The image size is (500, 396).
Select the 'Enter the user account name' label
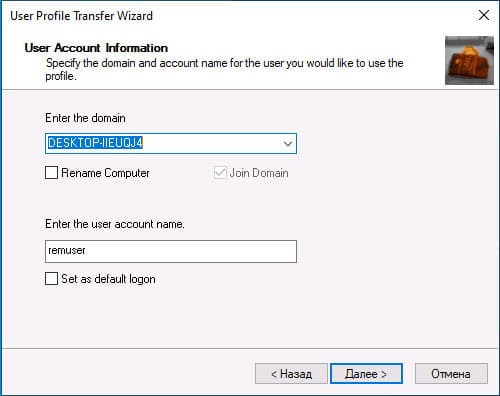tap(115, 224)
